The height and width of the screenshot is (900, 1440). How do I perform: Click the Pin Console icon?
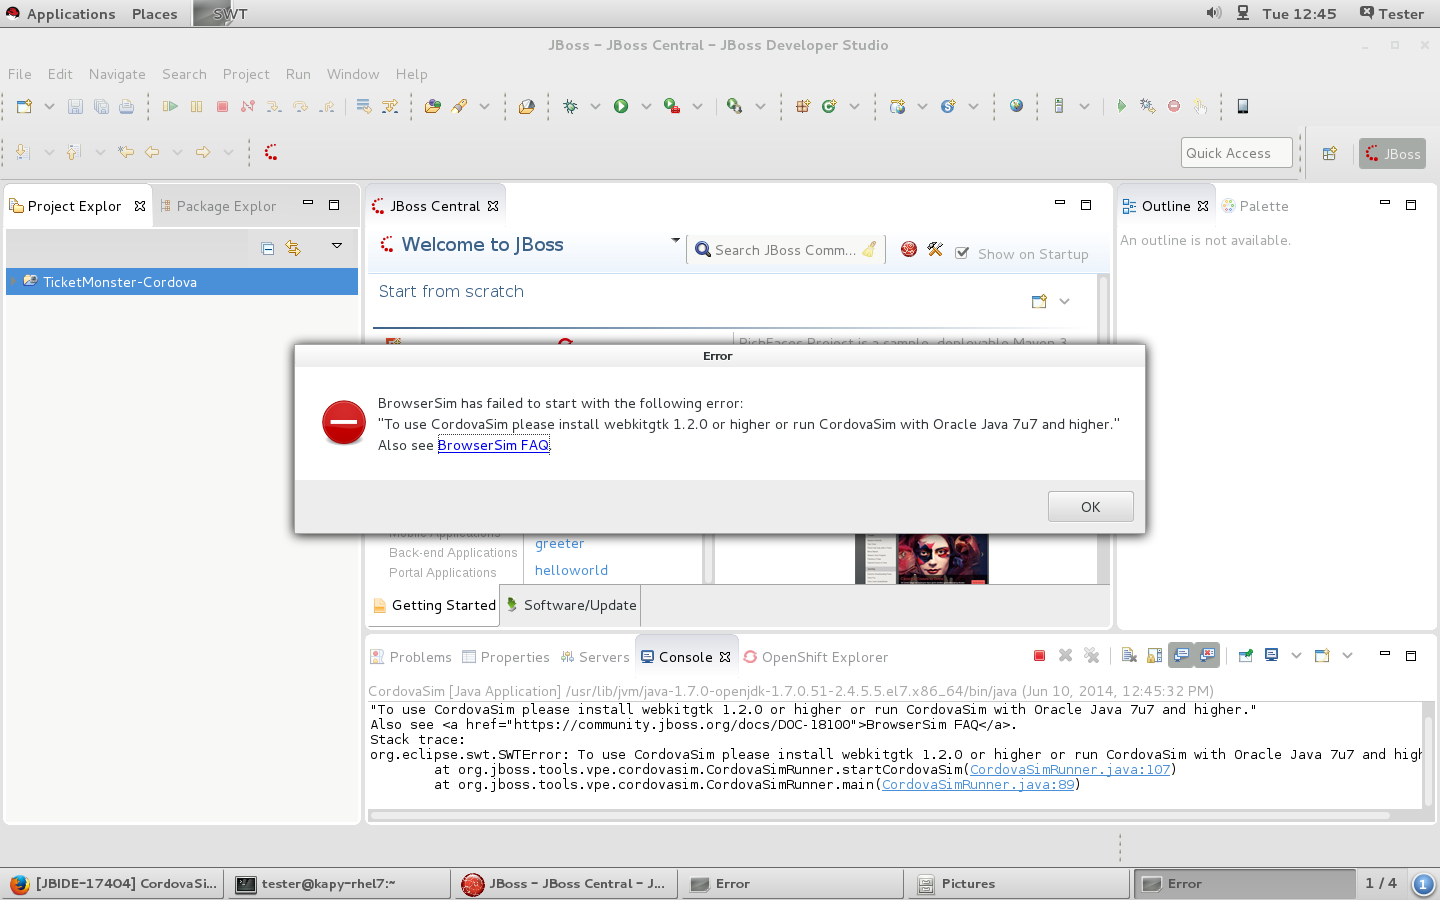1246,656
